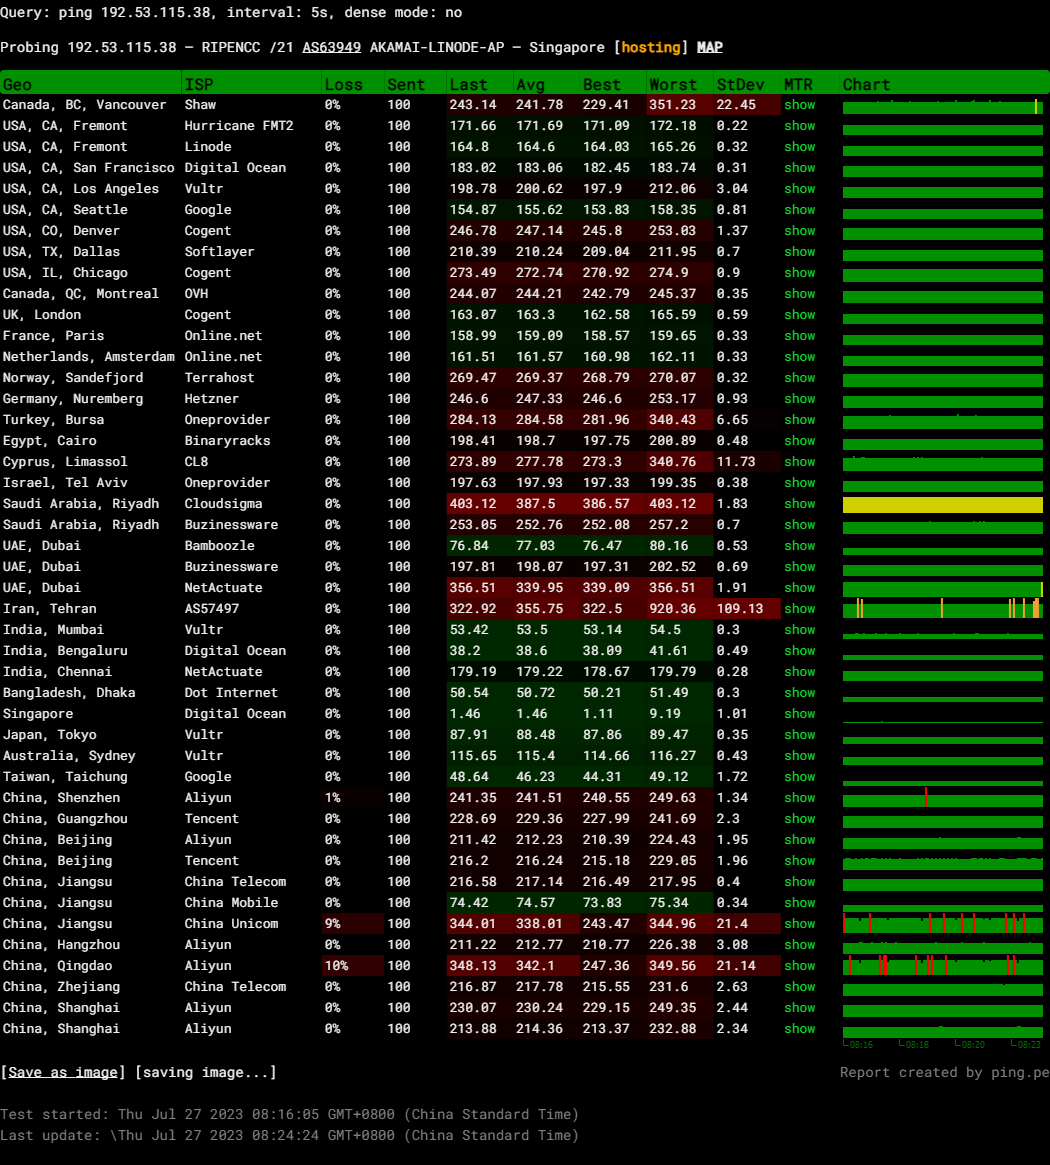Show MTR for Mumbai Vultr row
The width and height of the screenshot is (1050, 1165).
(x=800, y=629)
